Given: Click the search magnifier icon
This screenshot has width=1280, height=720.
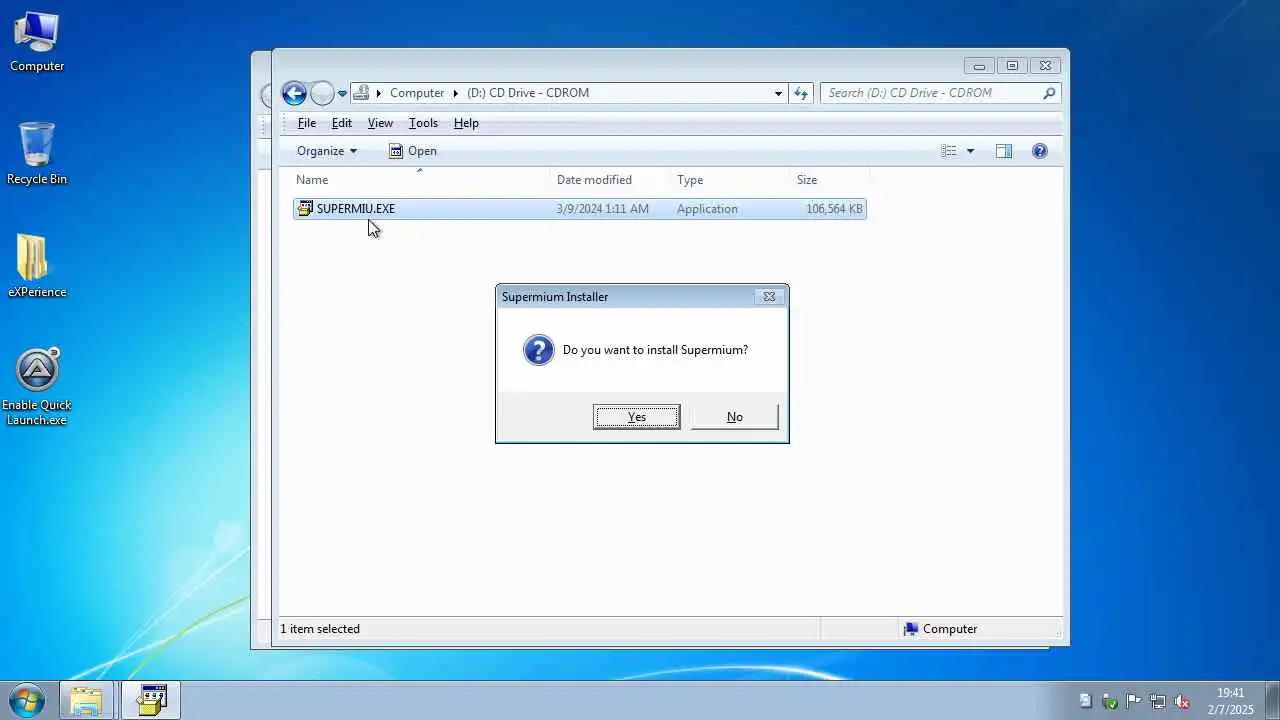Looking at the screenshot, I should pos(1049,93).
